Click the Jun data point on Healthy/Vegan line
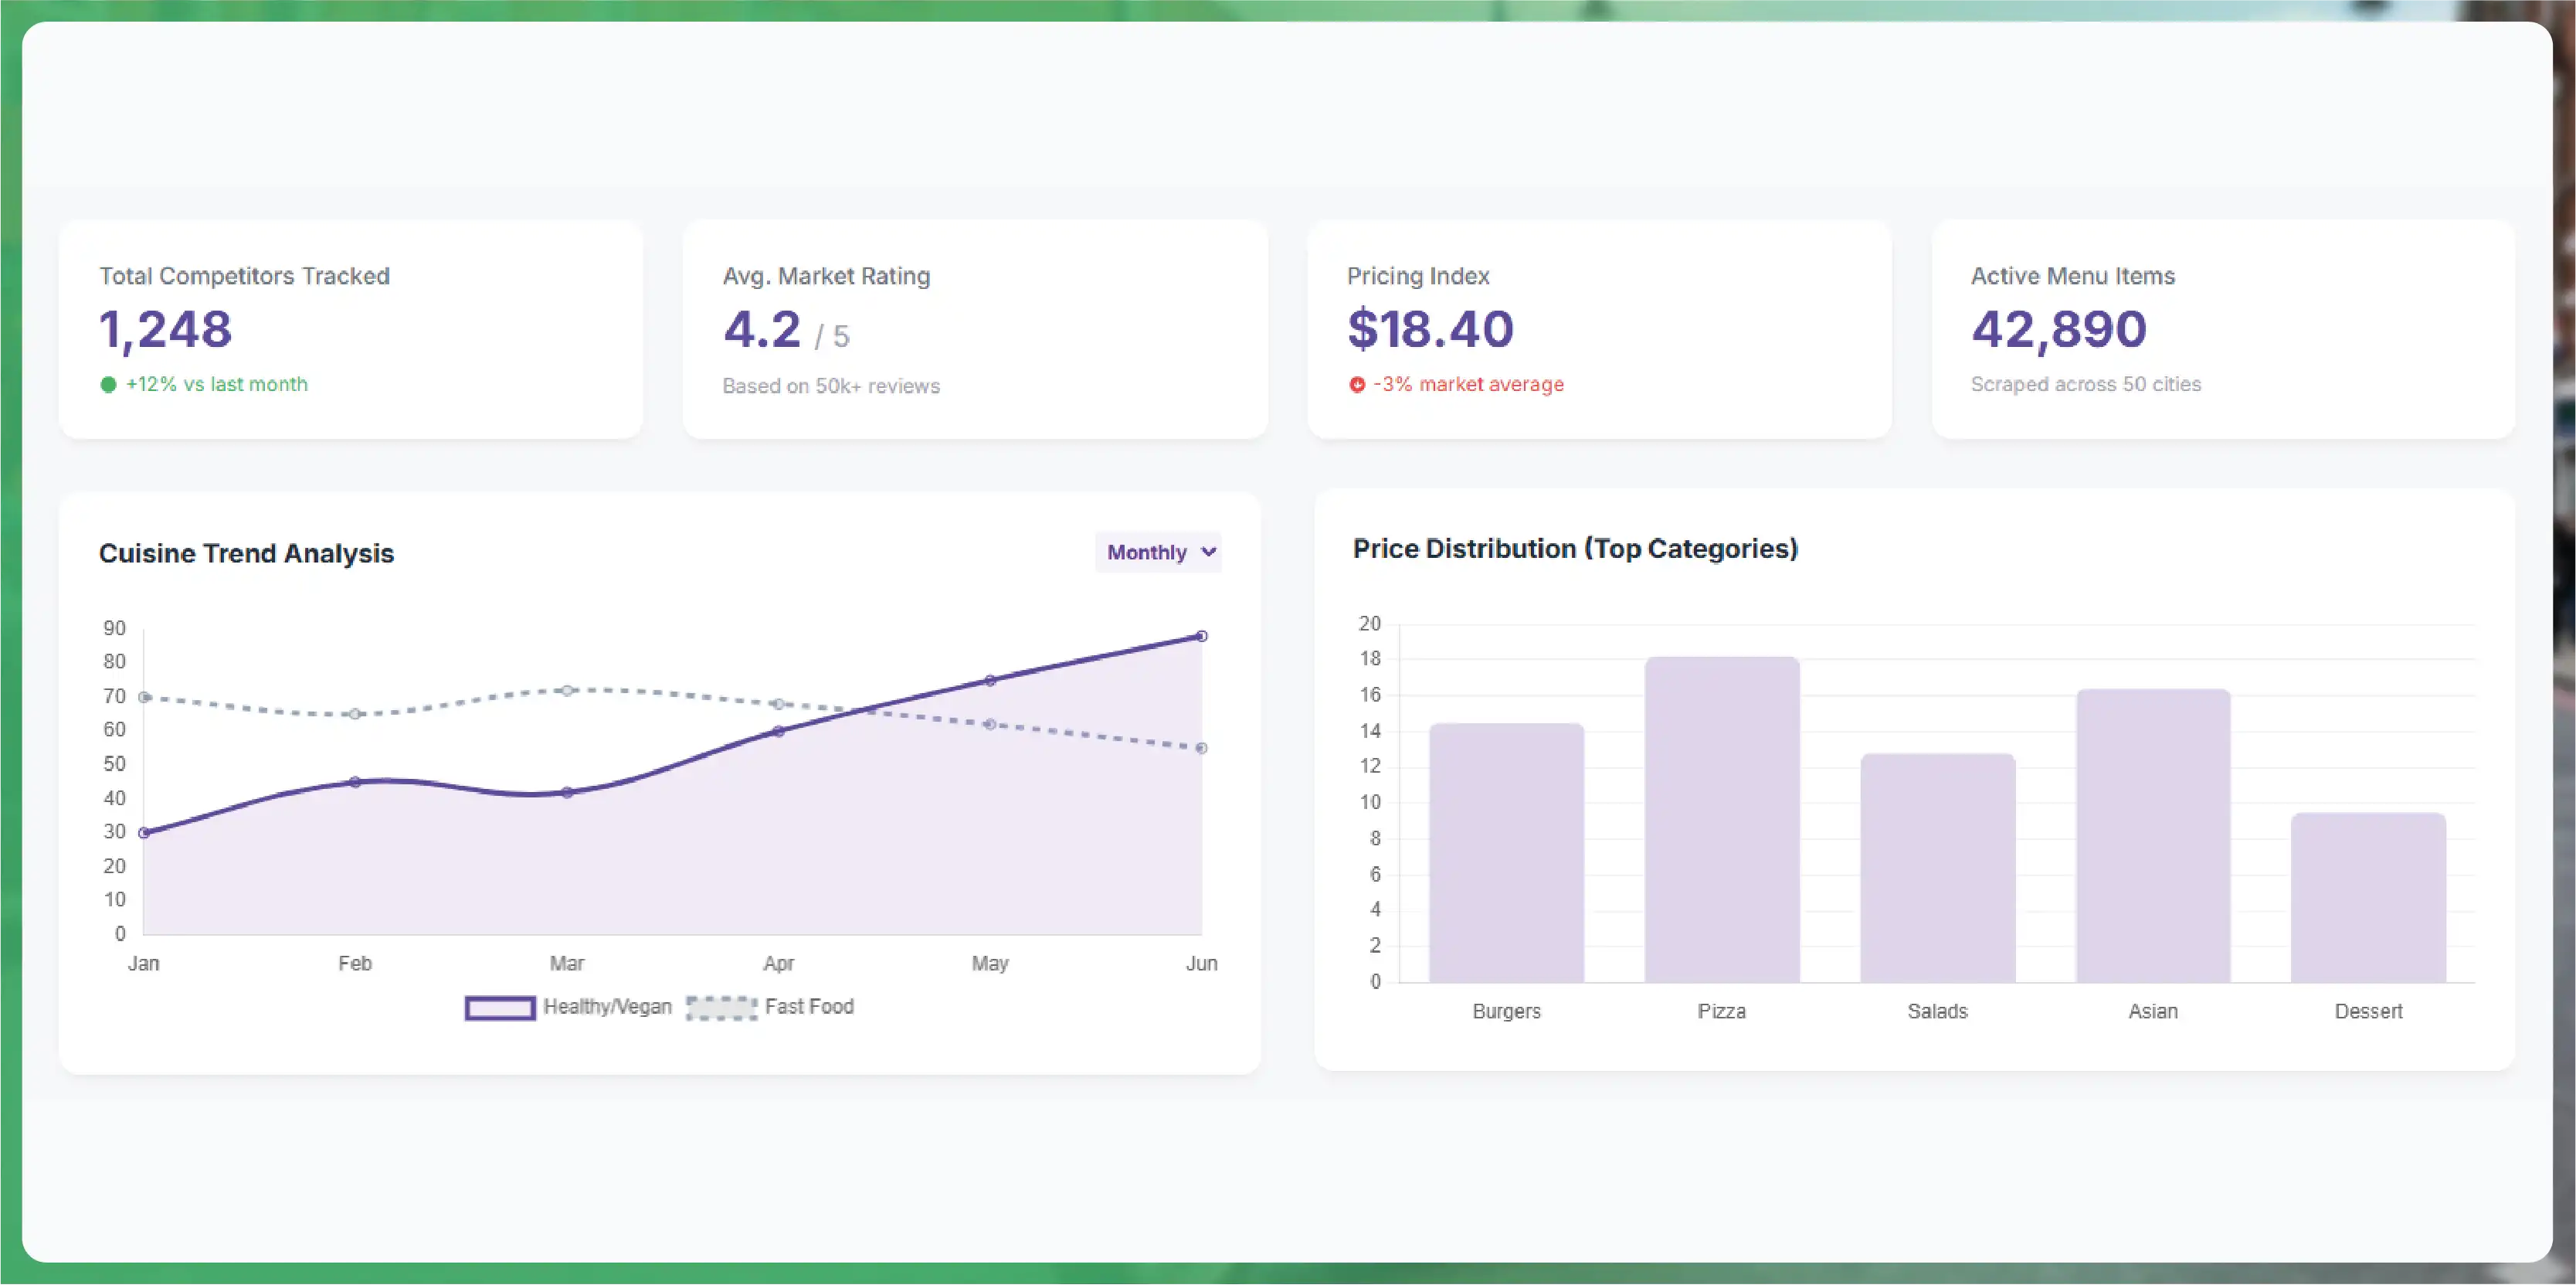Screen dimensions: 2576x1285 coord(1201,636)
